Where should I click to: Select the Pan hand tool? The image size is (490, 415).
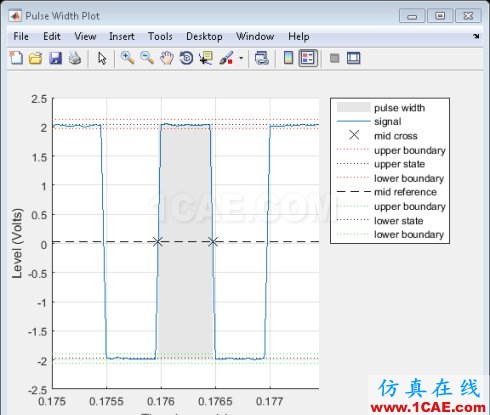167,58
